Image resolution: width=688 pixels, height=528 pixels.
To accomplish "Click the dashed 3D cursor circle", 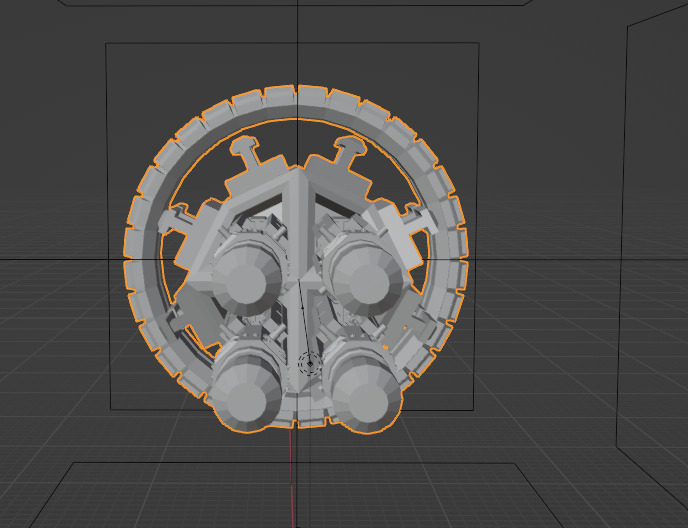I will tap(310, 363).
